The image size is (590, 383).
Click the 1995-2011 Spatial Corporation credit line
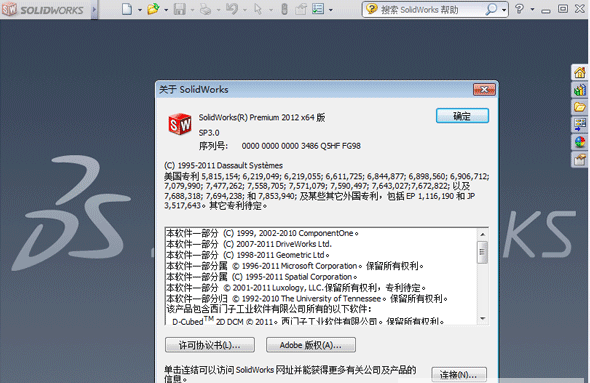[x=262, y=277]
